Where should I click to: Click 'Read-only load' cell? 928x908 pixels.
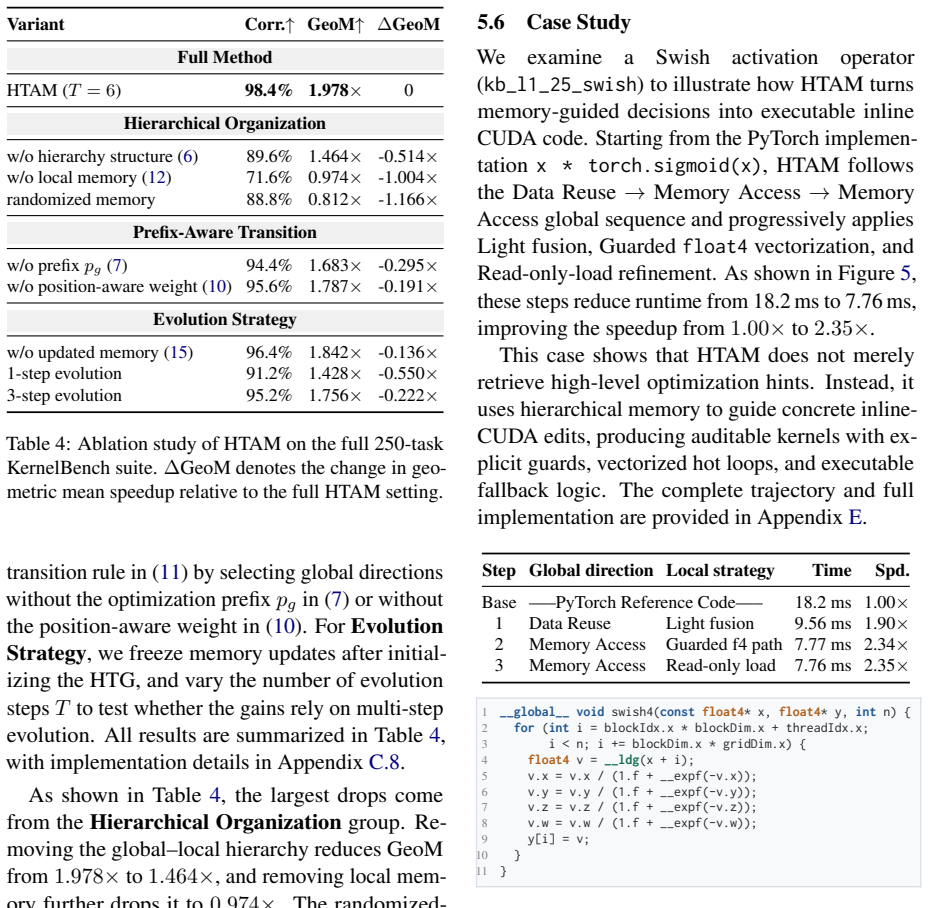point(720,665)
